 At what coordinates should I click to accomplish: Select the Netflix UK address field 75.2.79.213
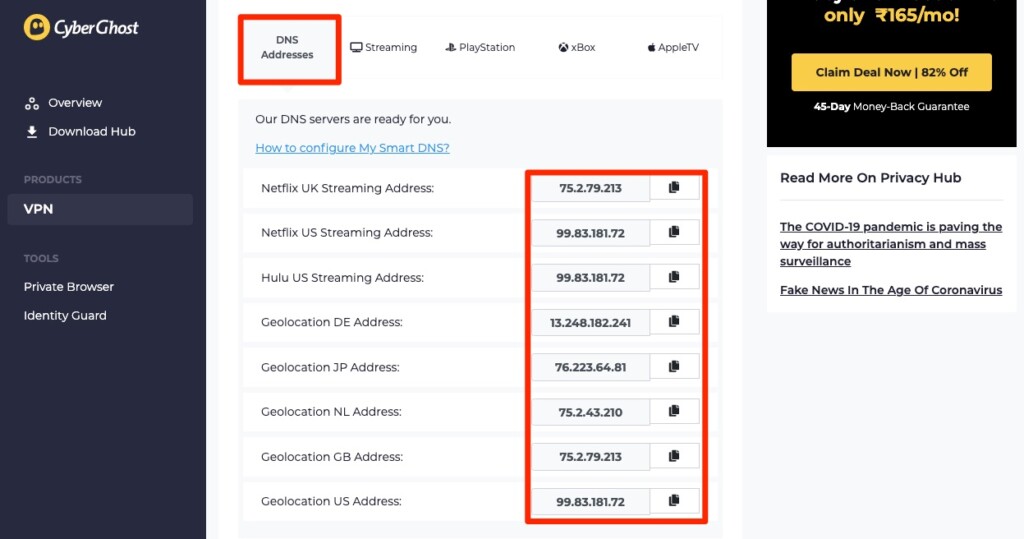pyautogui.click(x=590, y=188)
